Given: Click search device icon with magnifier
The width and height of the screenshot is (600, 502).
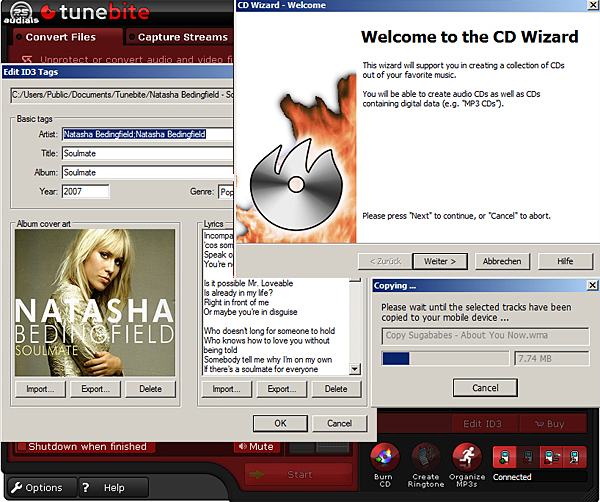Looking at the screenshot, I should click(x=575, y=457).
